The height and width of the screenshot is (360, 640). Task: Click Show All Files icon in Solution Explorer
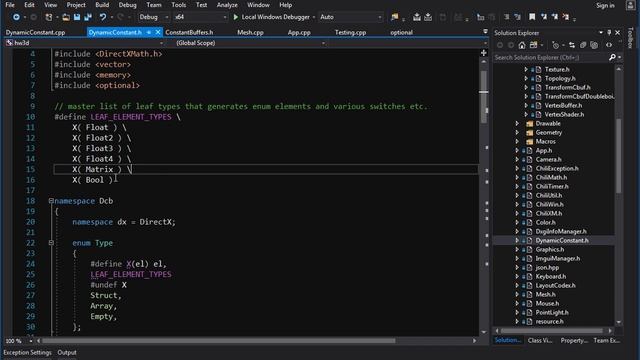tap(594, 45)
